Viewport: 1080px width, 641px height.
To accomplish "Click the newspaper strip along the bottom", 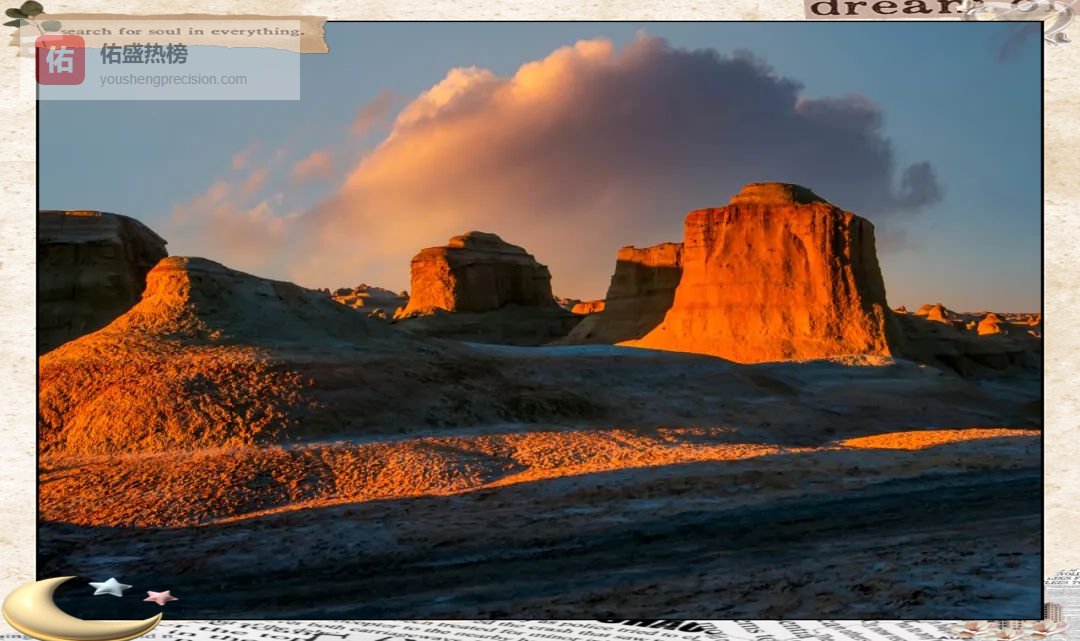I will (x=500, y=630).
